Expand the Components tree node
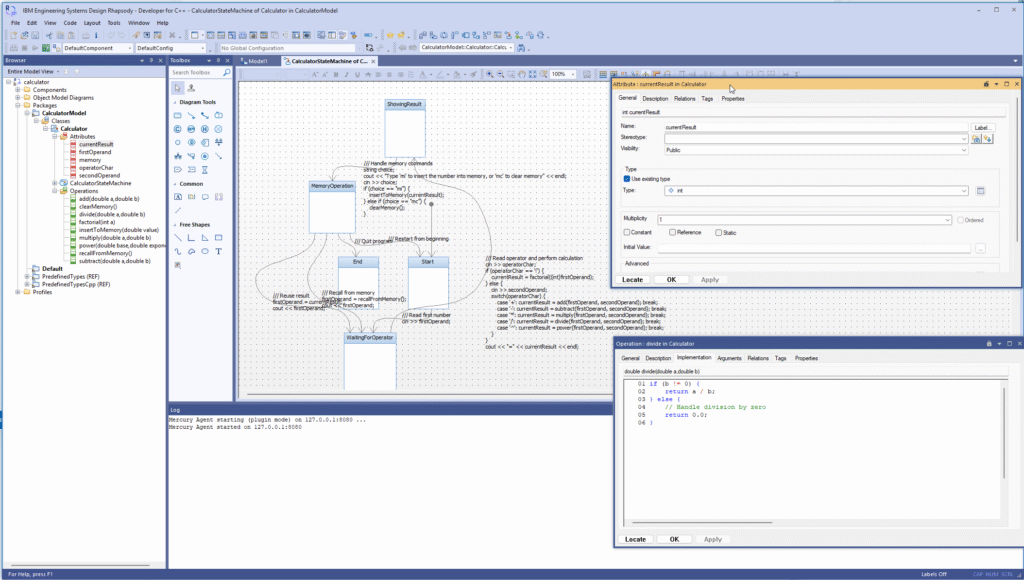The width and height of the screenshot is (1024, 580). click(x=18, y=90)
